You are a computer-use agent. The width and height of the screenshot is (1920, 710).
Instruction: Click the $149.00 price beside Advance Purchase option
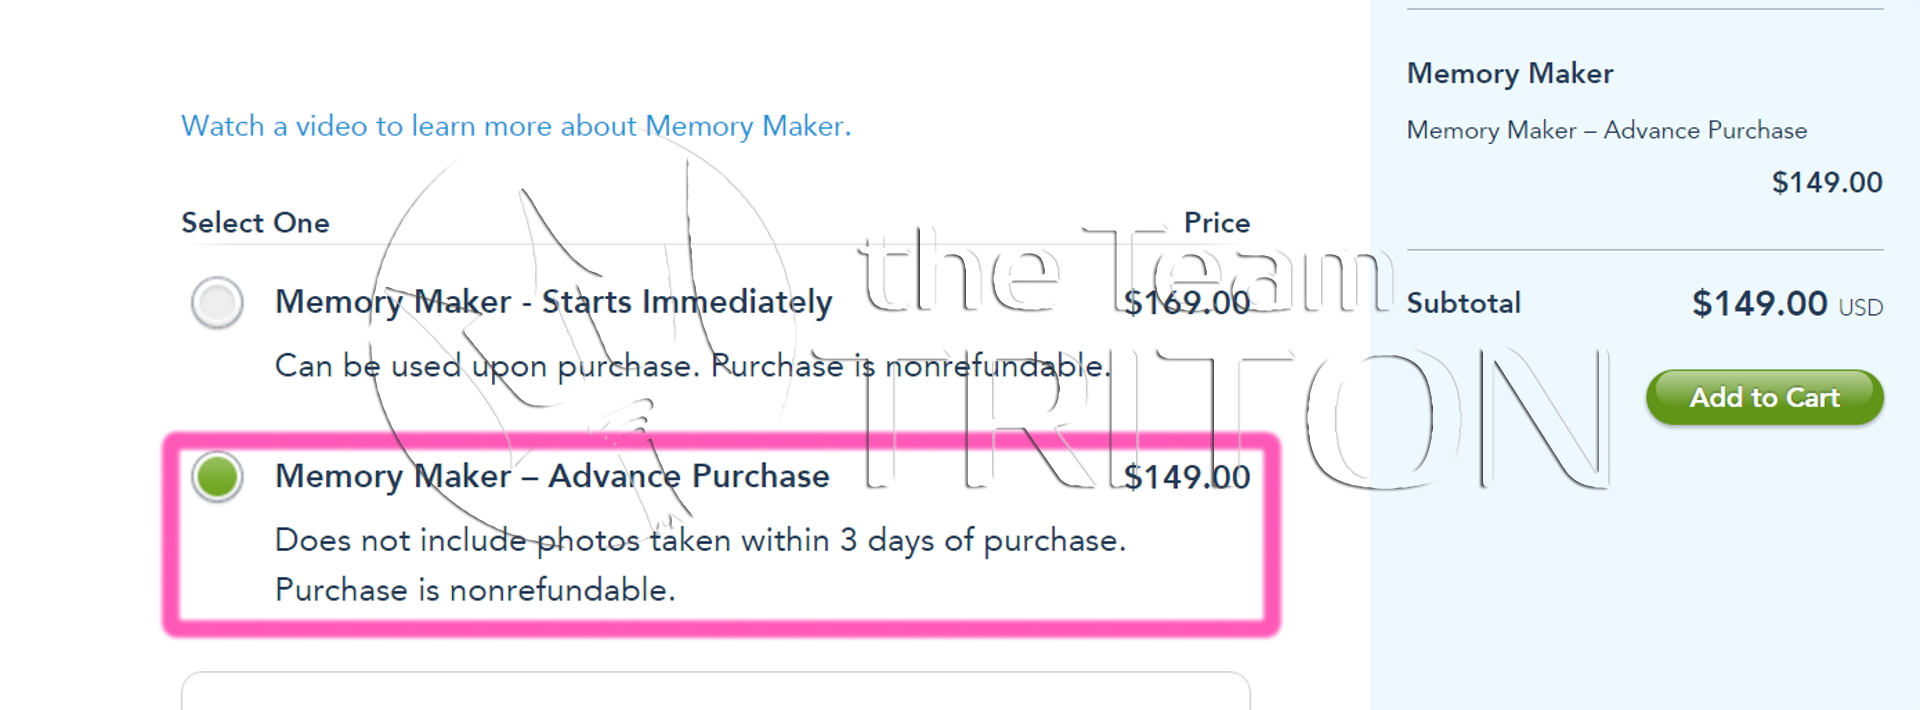pos(1186,477)
